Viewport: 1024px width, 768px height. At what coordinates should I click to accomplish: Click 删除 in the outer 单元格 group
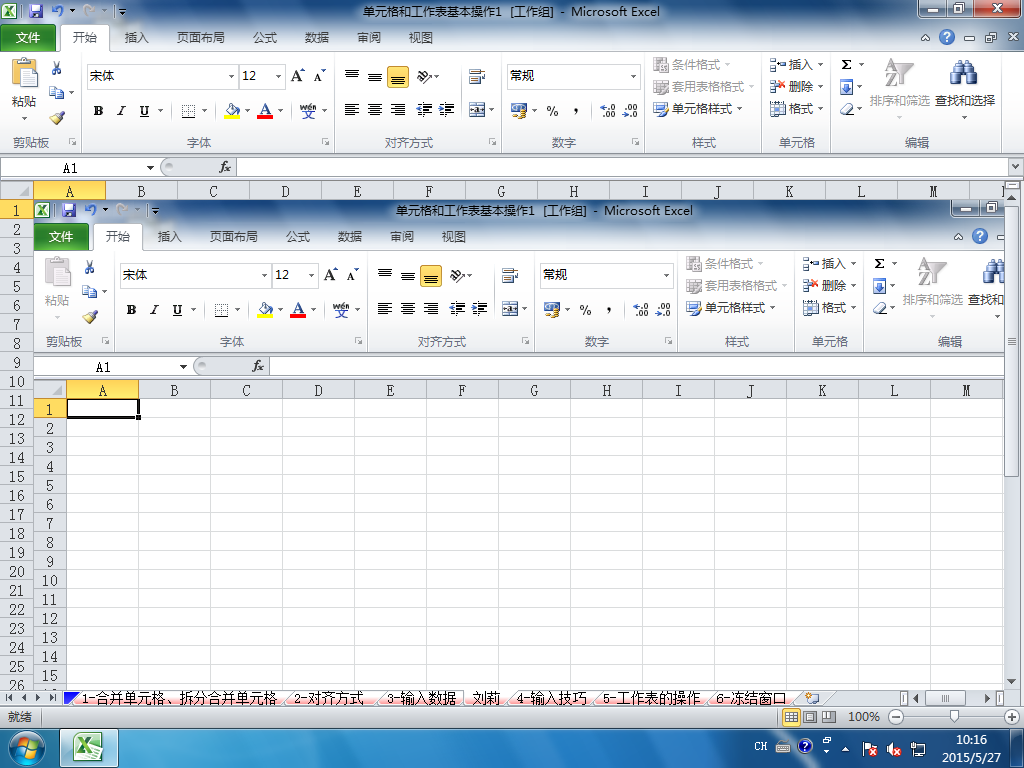coord(797,86)
